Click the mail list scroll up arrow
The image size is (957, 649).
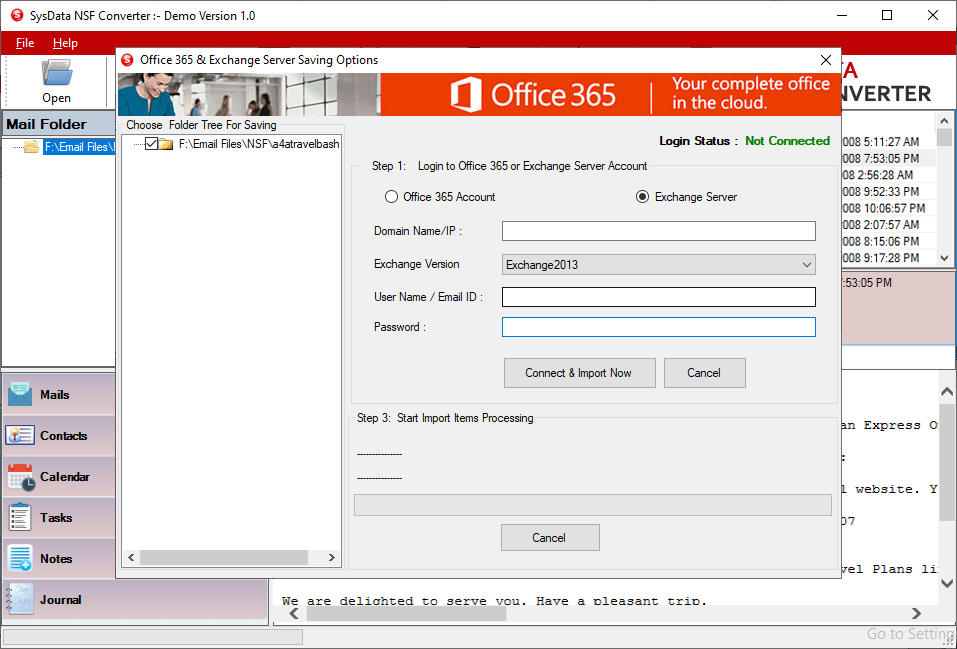[x=944, y=121]
